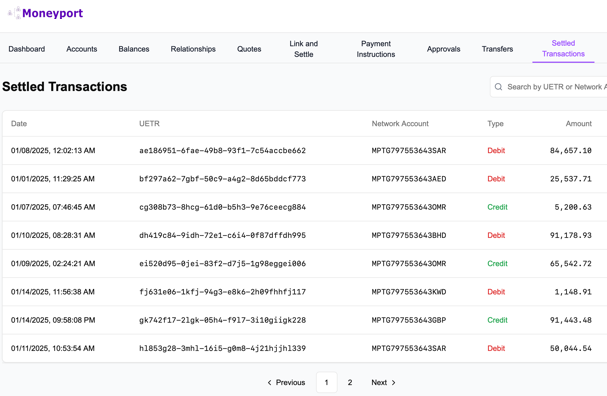This screenshot has height=396, width=607.
Task: Click Credit type in 5,200.63 row
Action: (x=497, y=207)
